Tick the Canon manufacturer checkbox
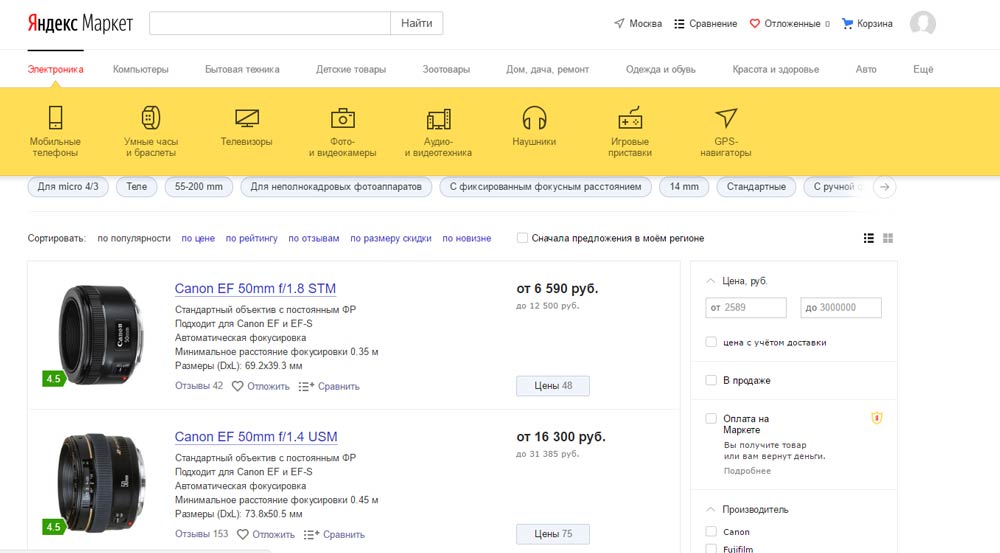 click(x=711, y=532)
